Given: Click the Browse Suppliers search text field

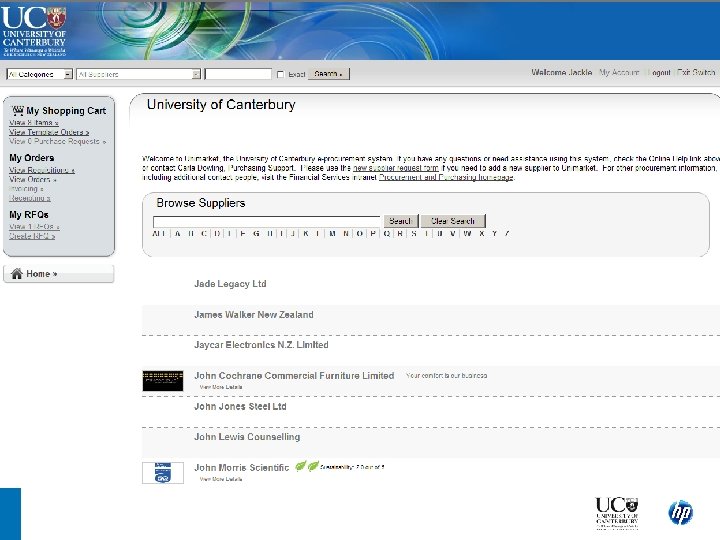Looking at the screenshot, I should click(x=266, y=221).
